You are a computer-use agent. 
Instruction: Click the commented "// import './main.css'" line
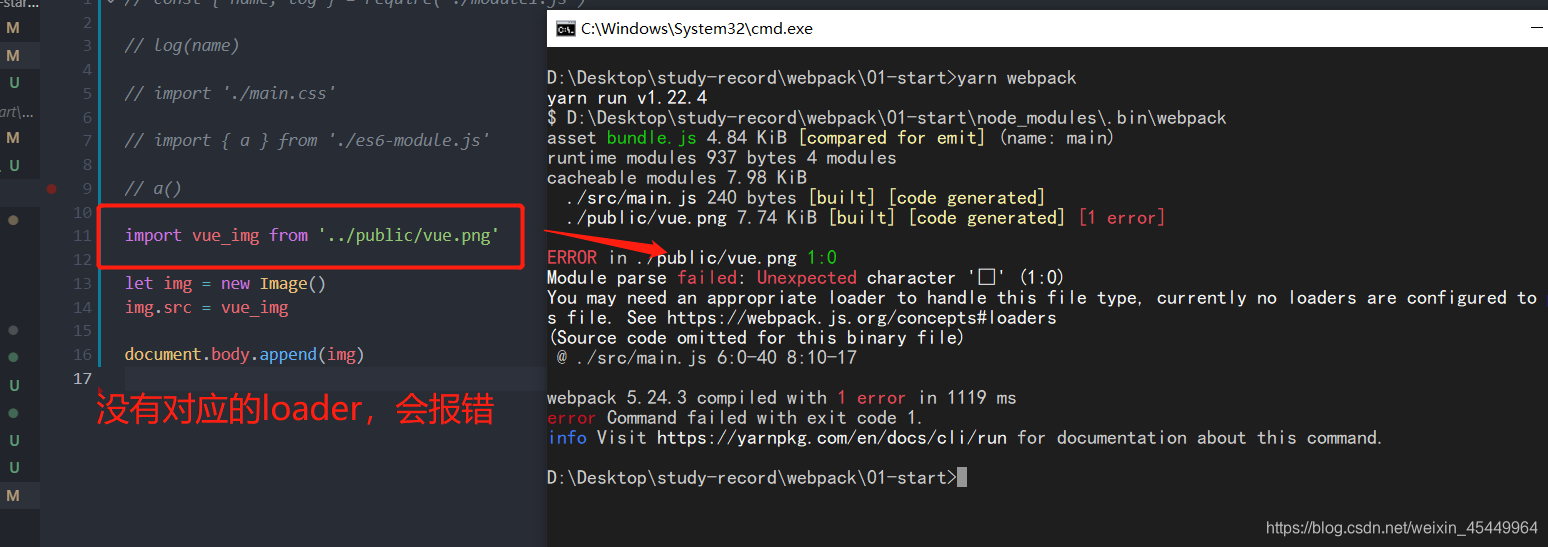click(230, 93)
